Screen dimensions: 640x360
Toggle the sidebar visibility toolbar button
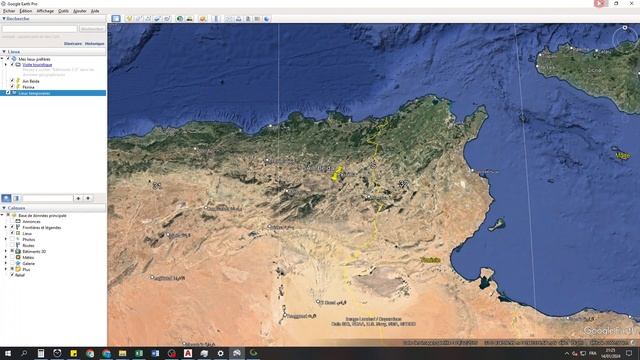click(116, 19)
